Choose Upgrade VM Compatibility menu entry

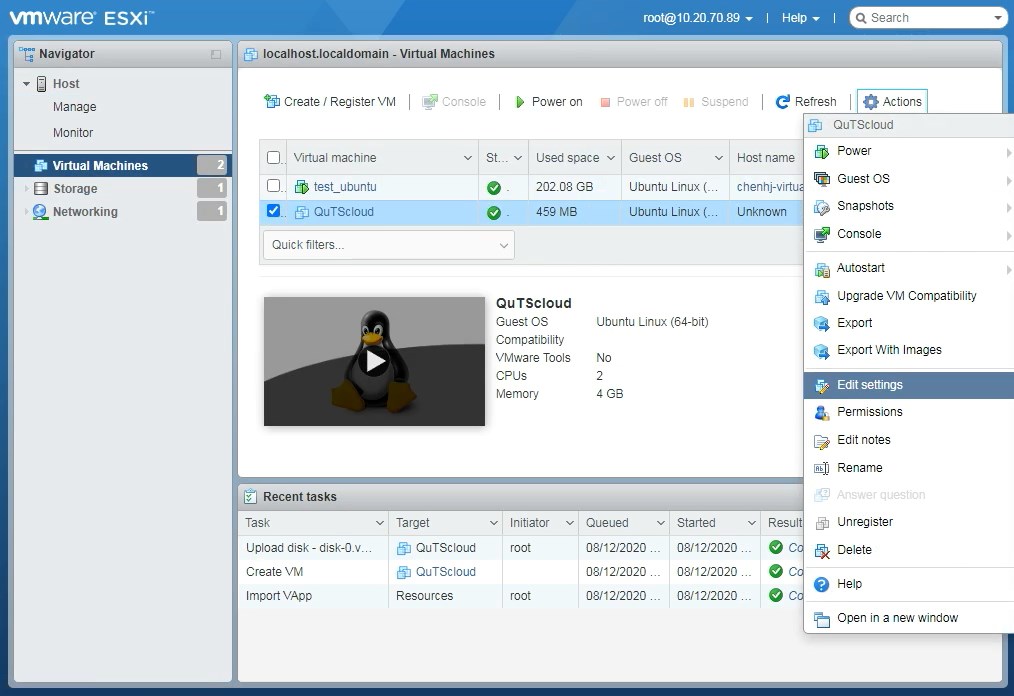[909, 296]
